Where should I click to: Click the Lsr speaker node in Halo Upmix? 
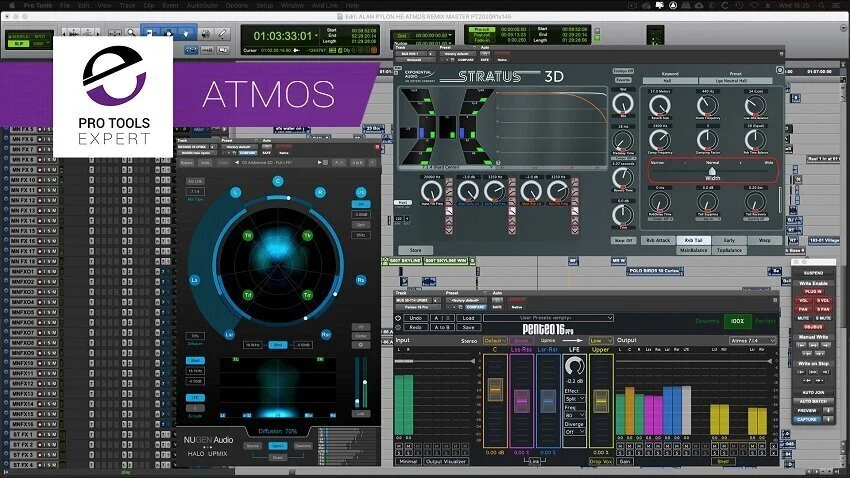point(229,334)
